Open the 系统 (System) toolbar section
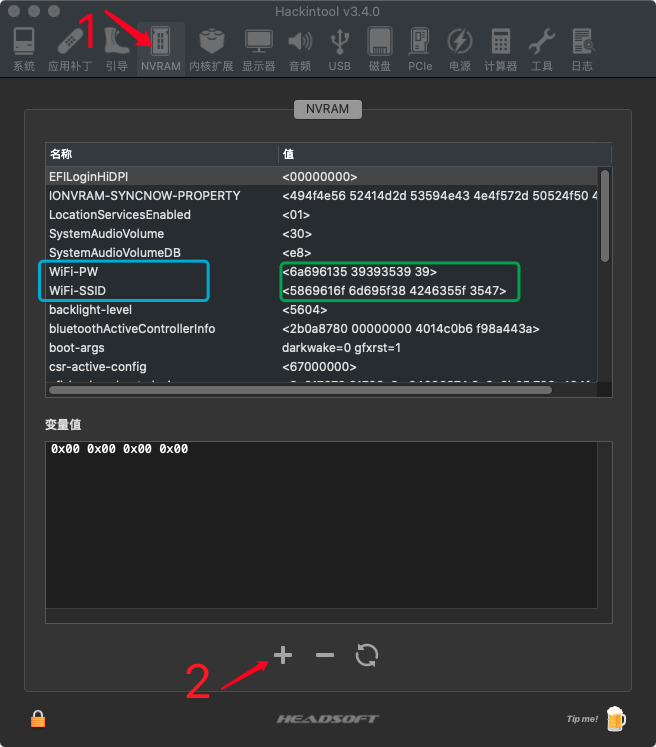This screenshot has height=747, width=656. click(24, 50)
